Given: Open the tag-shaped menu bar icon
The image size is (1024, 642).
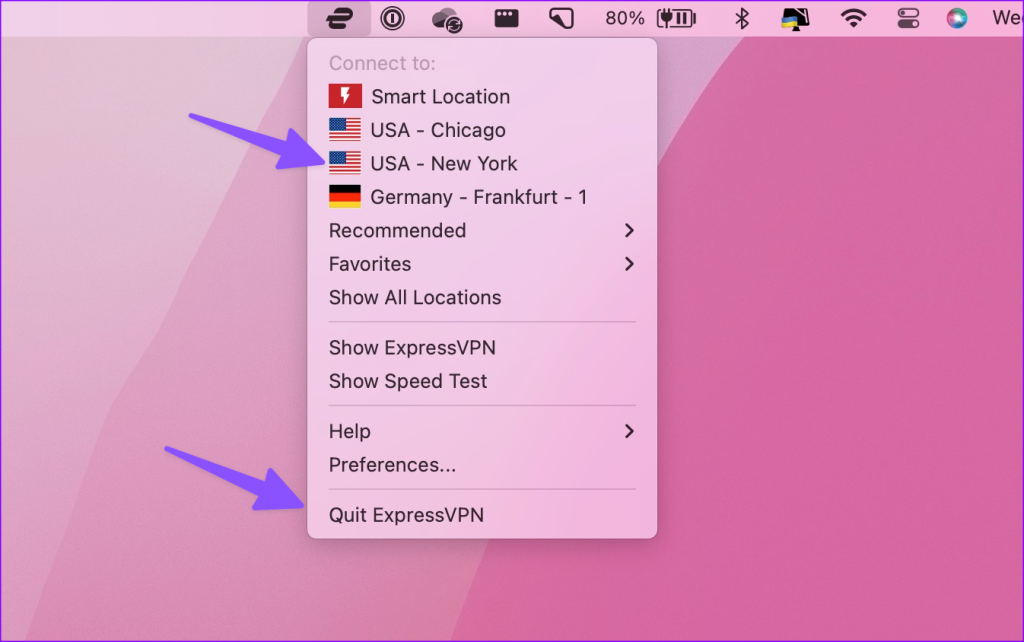Looking at the screenshot, I should (562, 18).
